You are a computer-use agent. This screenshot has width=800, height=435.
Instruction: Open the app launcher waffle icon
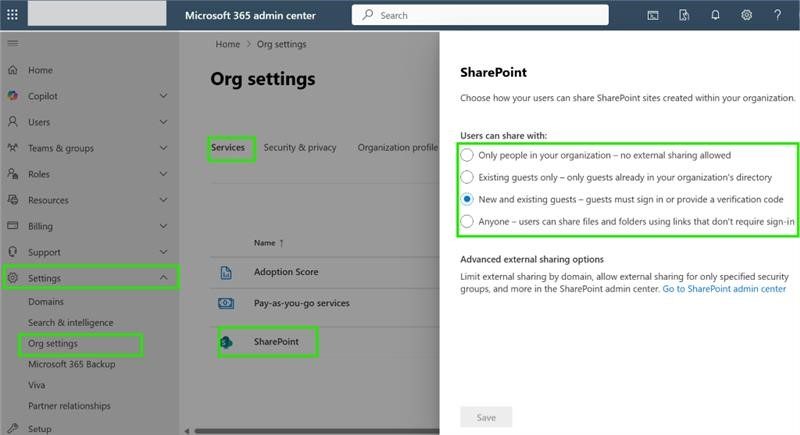(x=12, y=15)
